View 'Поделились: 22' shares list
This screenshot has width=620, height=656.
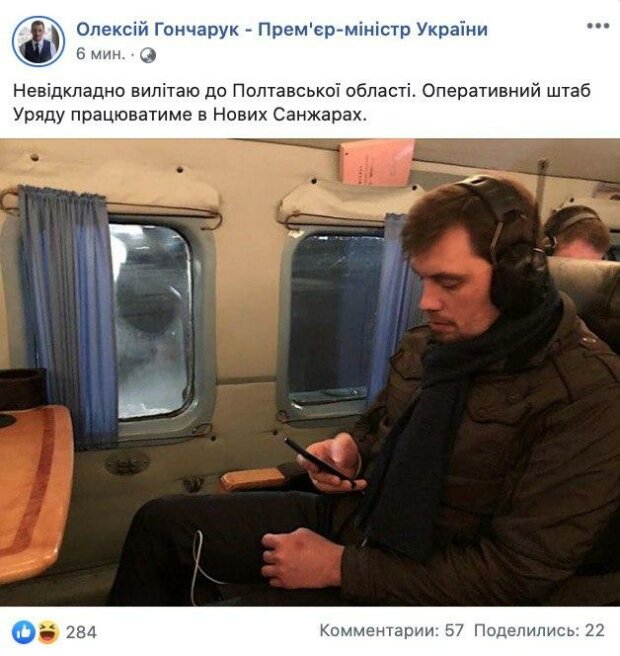pyautogui.click(x=539, y=630)
